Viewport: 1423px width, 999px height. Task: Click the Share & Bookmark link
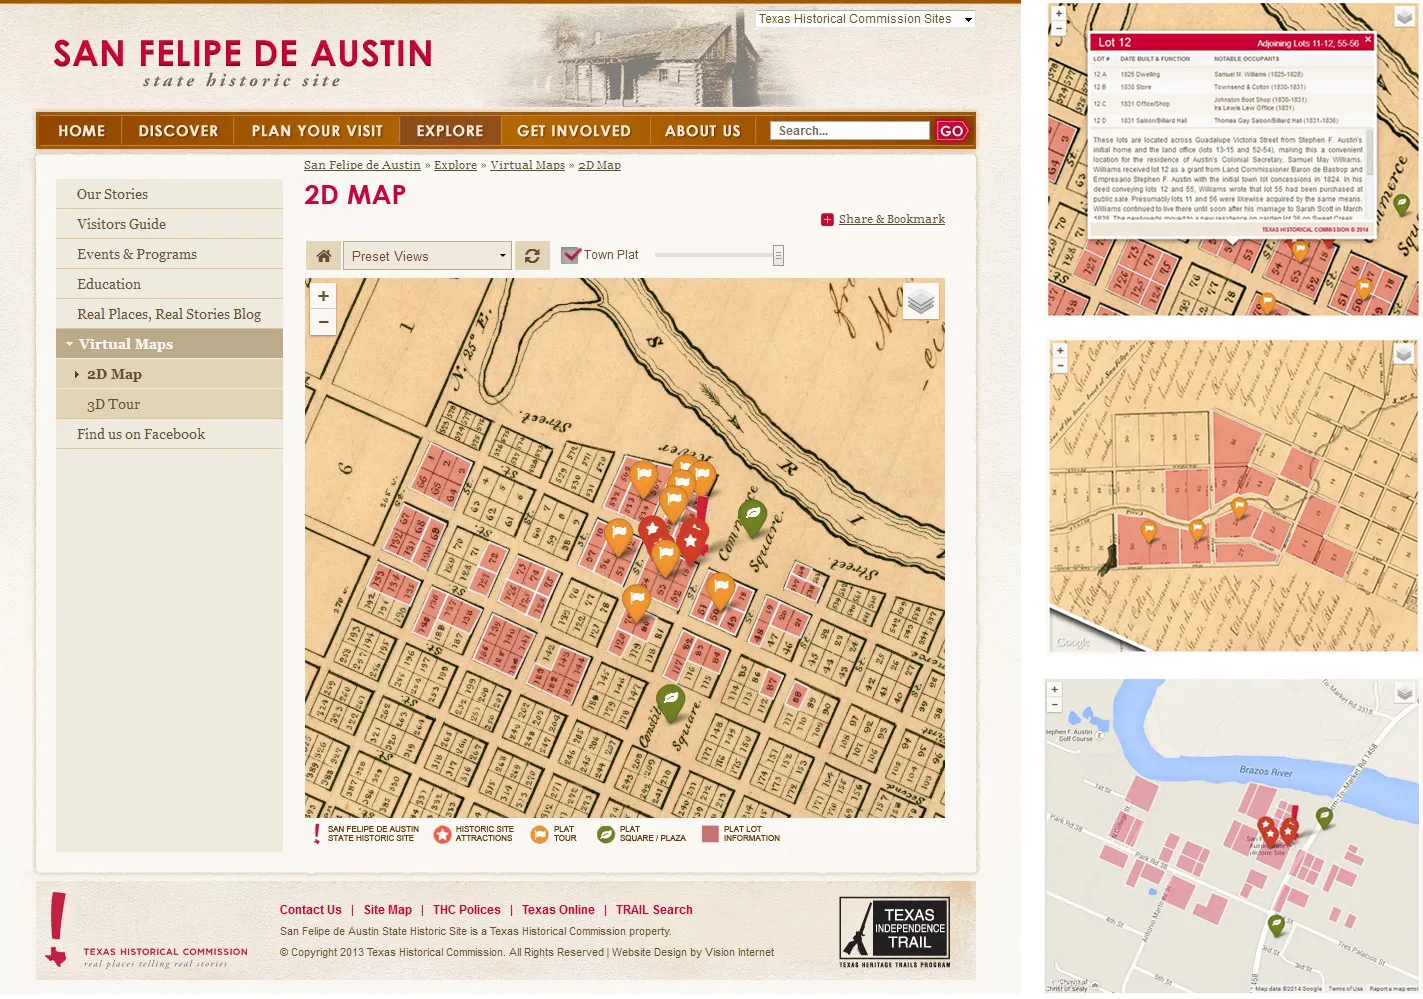click(891, 219)
